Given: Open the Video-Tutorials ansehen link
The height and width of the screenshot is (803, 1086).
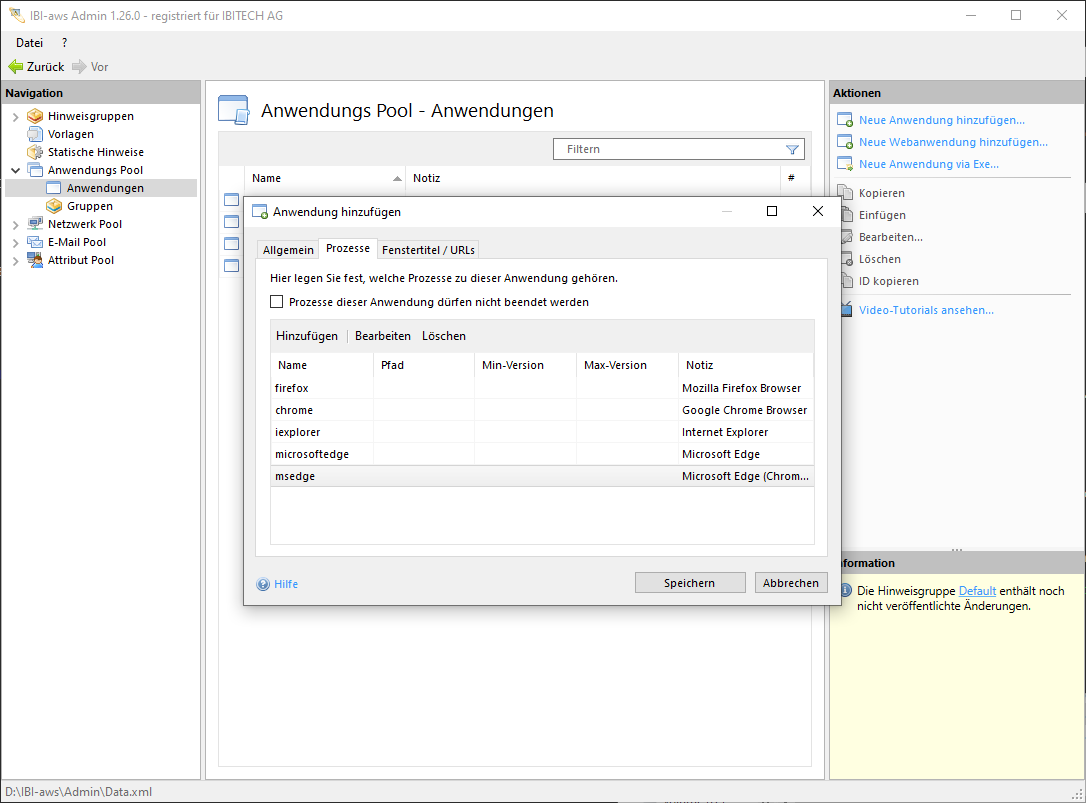Looking at the screenshot, I should tap(925, 310).
